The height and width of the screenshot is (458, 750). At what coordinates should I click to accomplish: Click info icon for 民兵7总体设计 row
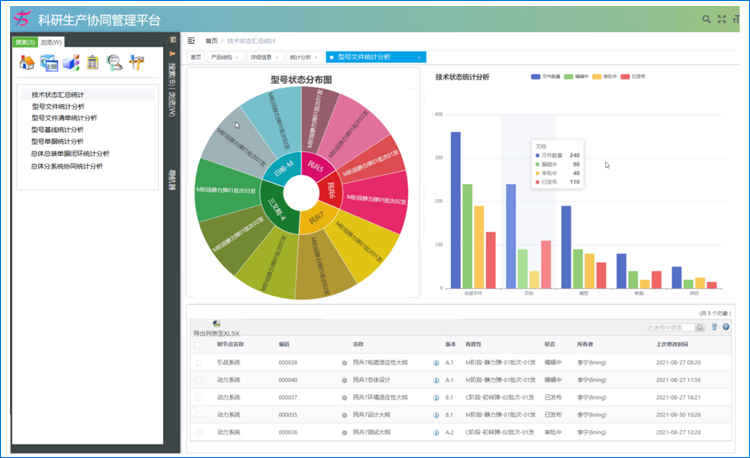tap(436, 381)
